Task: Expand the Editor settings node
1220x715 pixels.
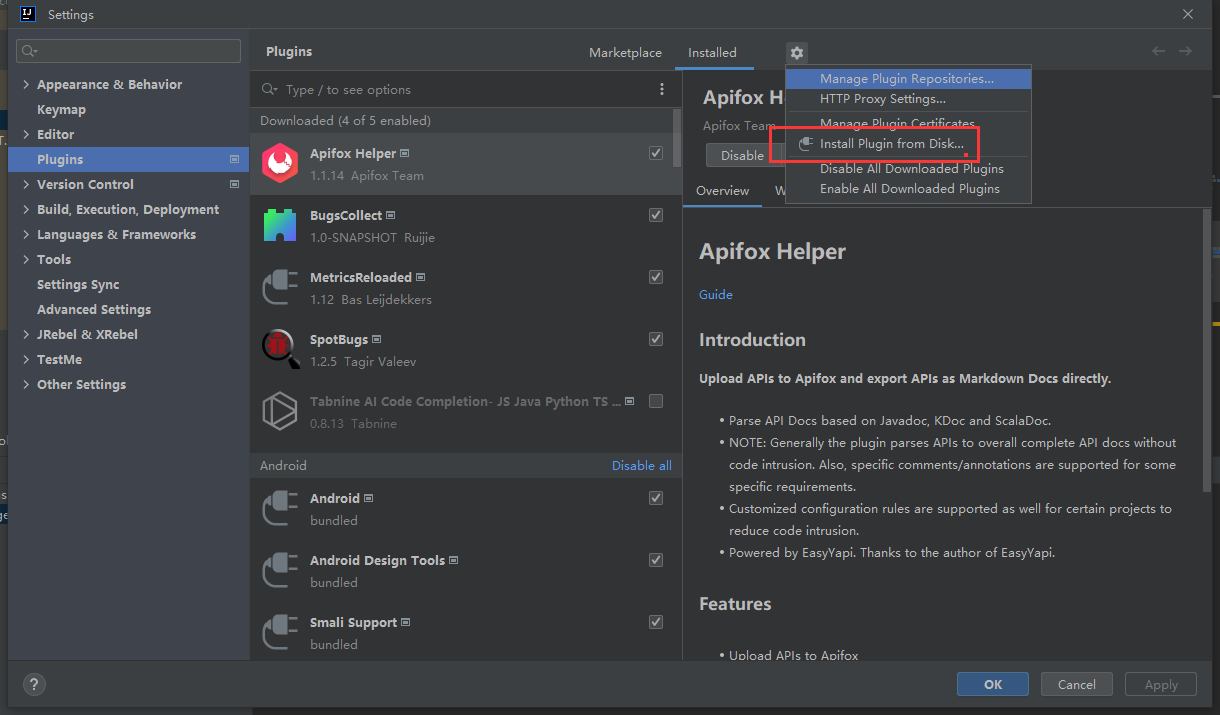Action: click(26, 135)
